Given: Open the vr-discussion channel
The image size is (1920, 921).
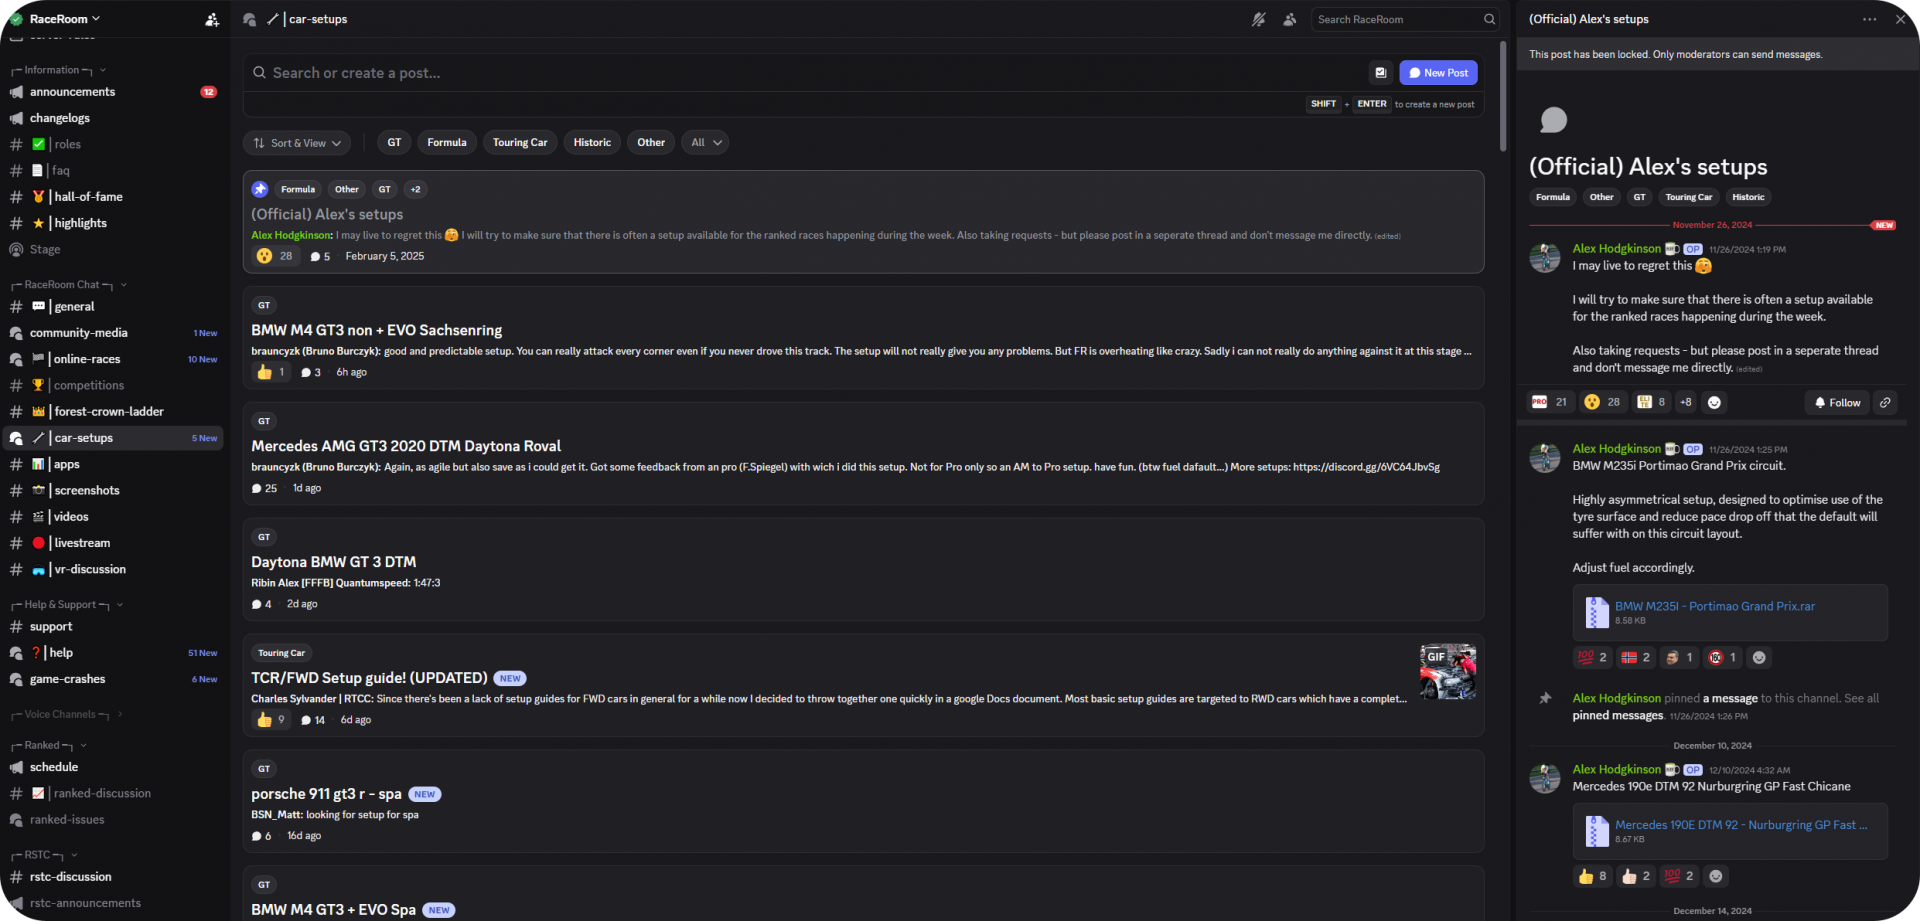Looking at the screenshot, I should tap(114, 570).
